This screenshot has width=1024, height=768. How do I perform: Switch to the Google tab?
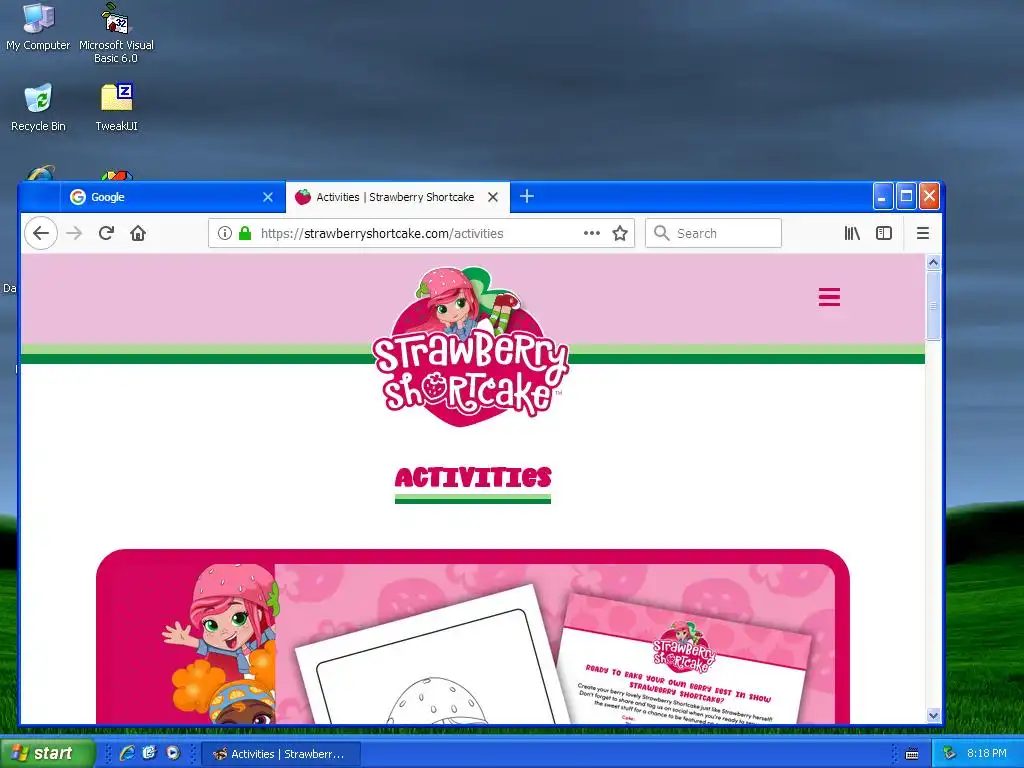coord(172,197)
